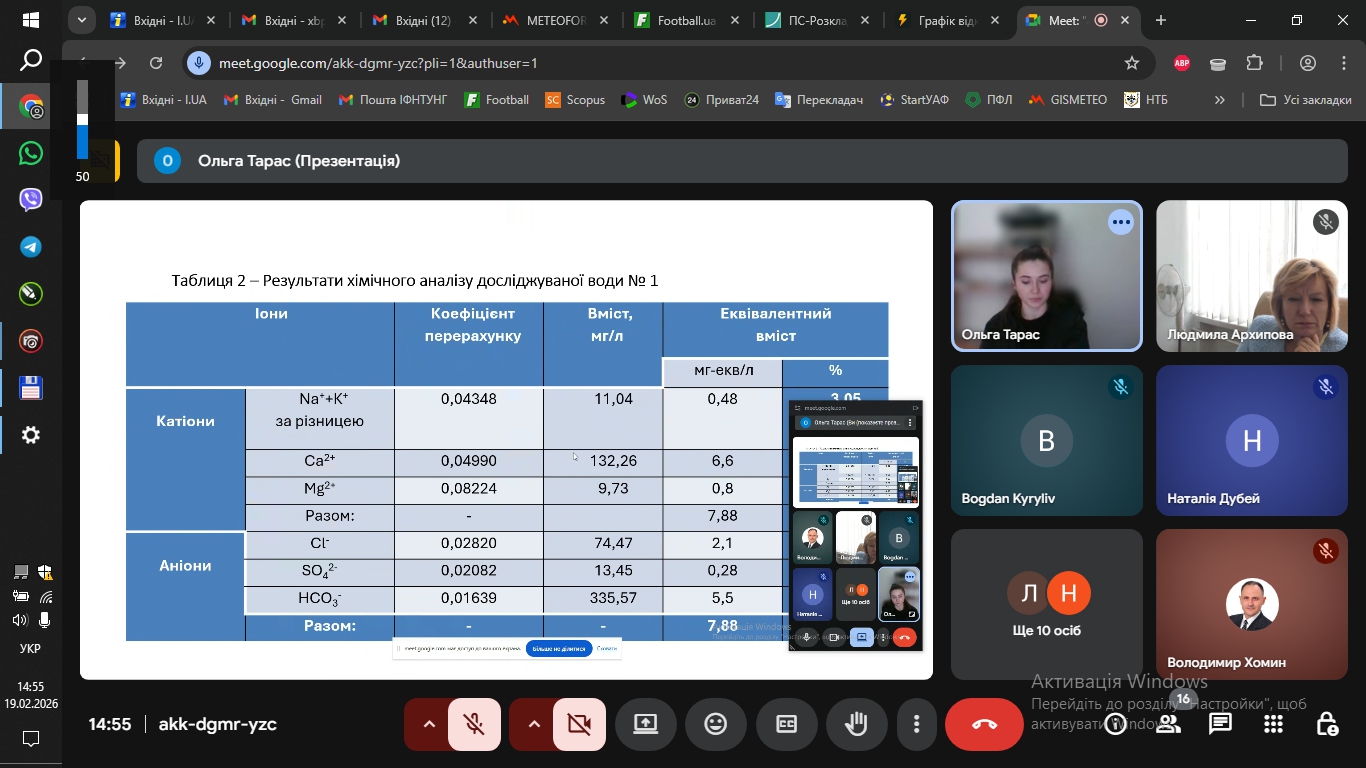Toggle closed captions
1366x768 pixels.
[x=787, y=724]
